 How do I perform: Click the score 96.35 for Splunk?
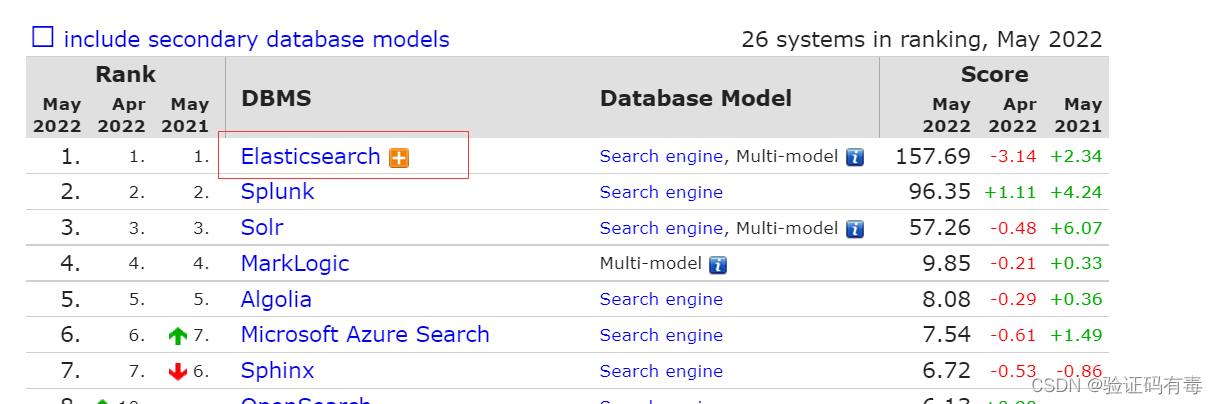pos(940,192)
